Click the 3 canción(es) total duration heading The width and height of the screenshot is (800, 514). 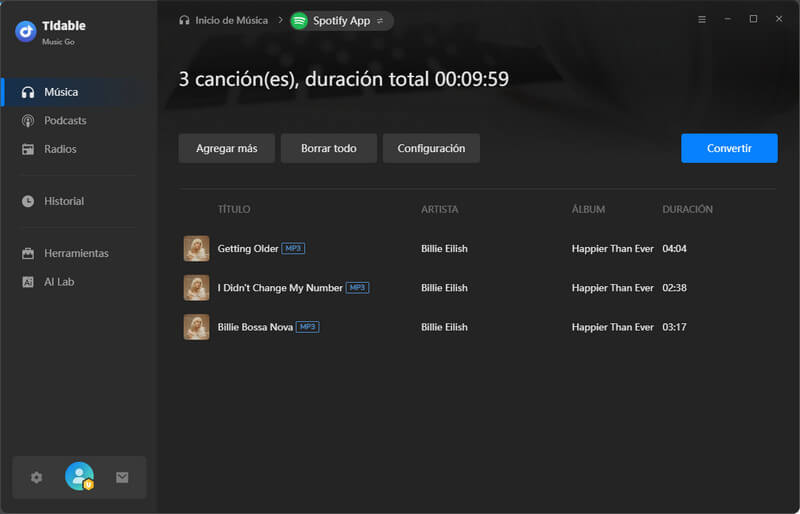(343, 80)
